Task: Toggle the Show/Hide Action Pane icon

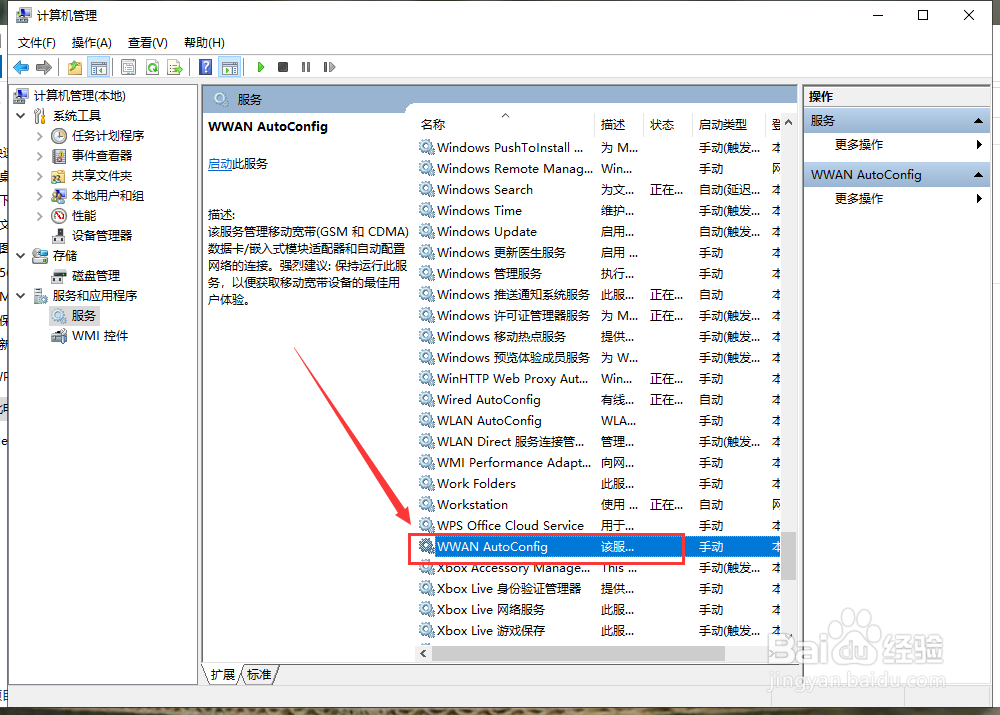Action: tap(230, 67)
